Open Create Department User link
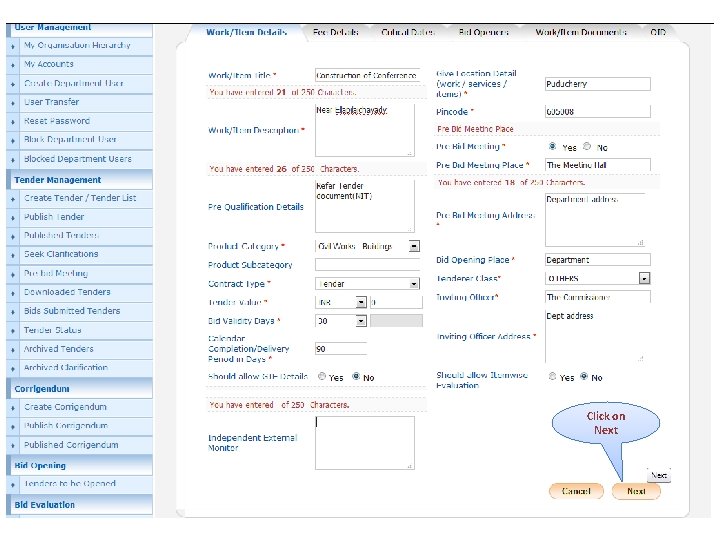 pyautogui.click(x=73, y=84)
